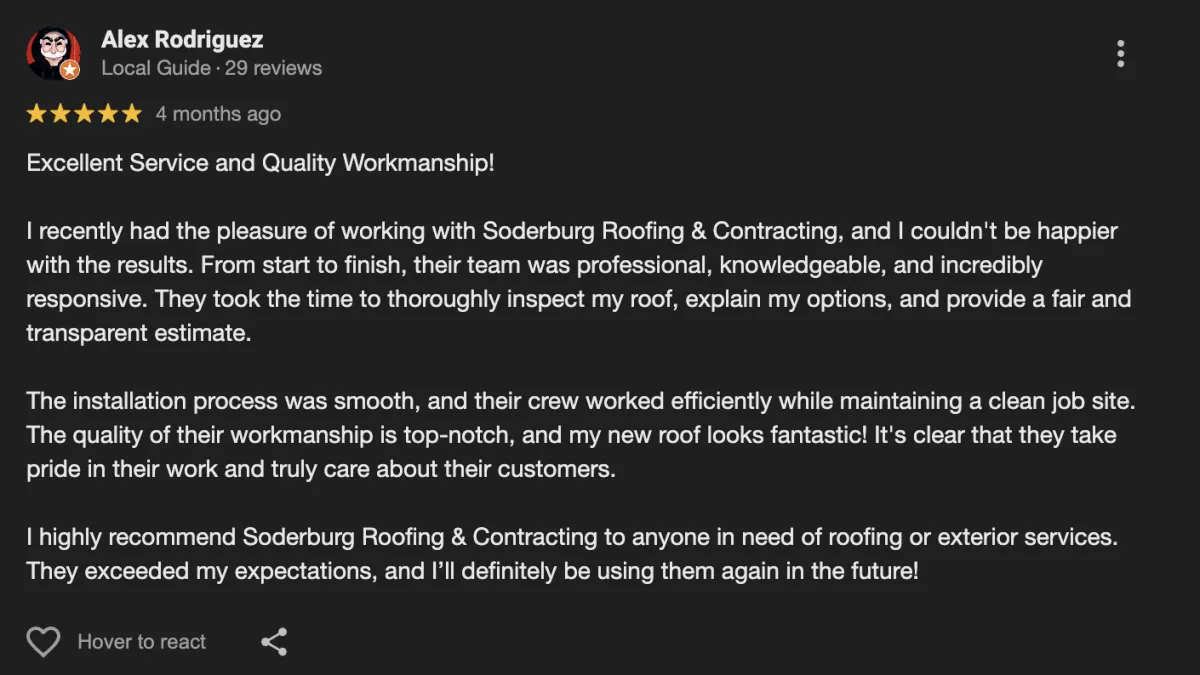Click the "Hover to react" label
The width and height of the screenshot is (1200, 675).
point(142,642)
